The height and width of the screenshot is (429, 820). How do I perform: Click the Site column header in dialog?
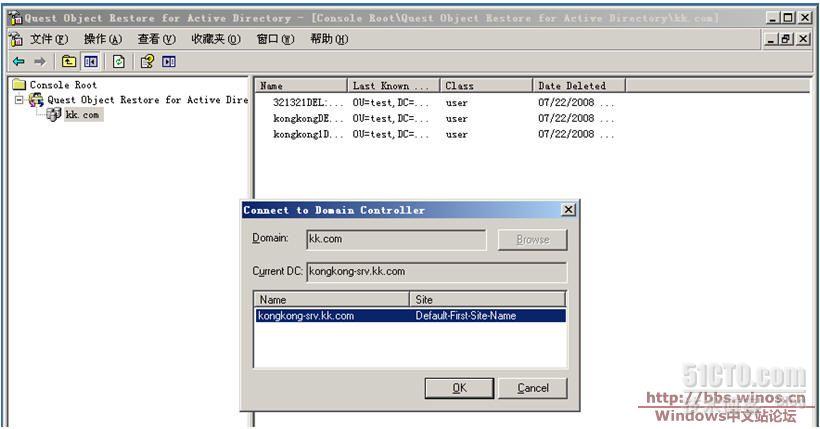487,299
